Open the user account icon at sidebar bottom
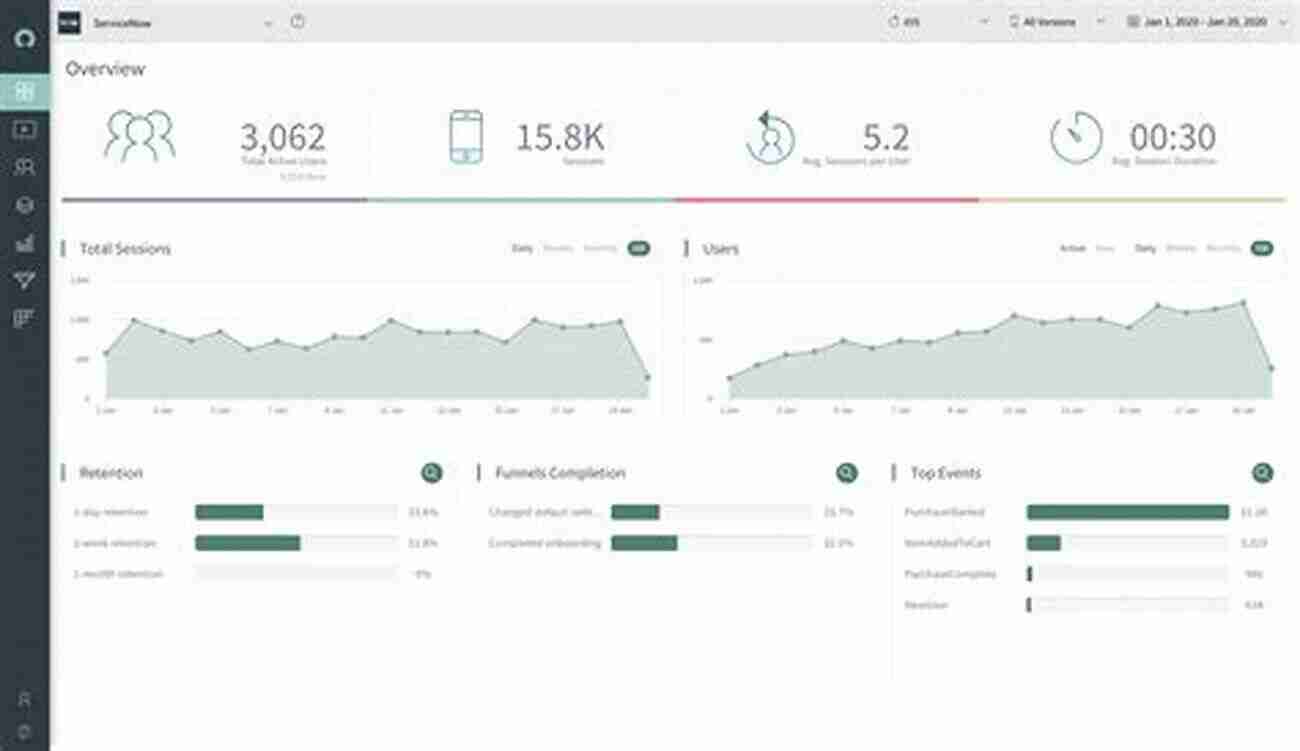This screenshot has width=1300, height=751. 25,698
